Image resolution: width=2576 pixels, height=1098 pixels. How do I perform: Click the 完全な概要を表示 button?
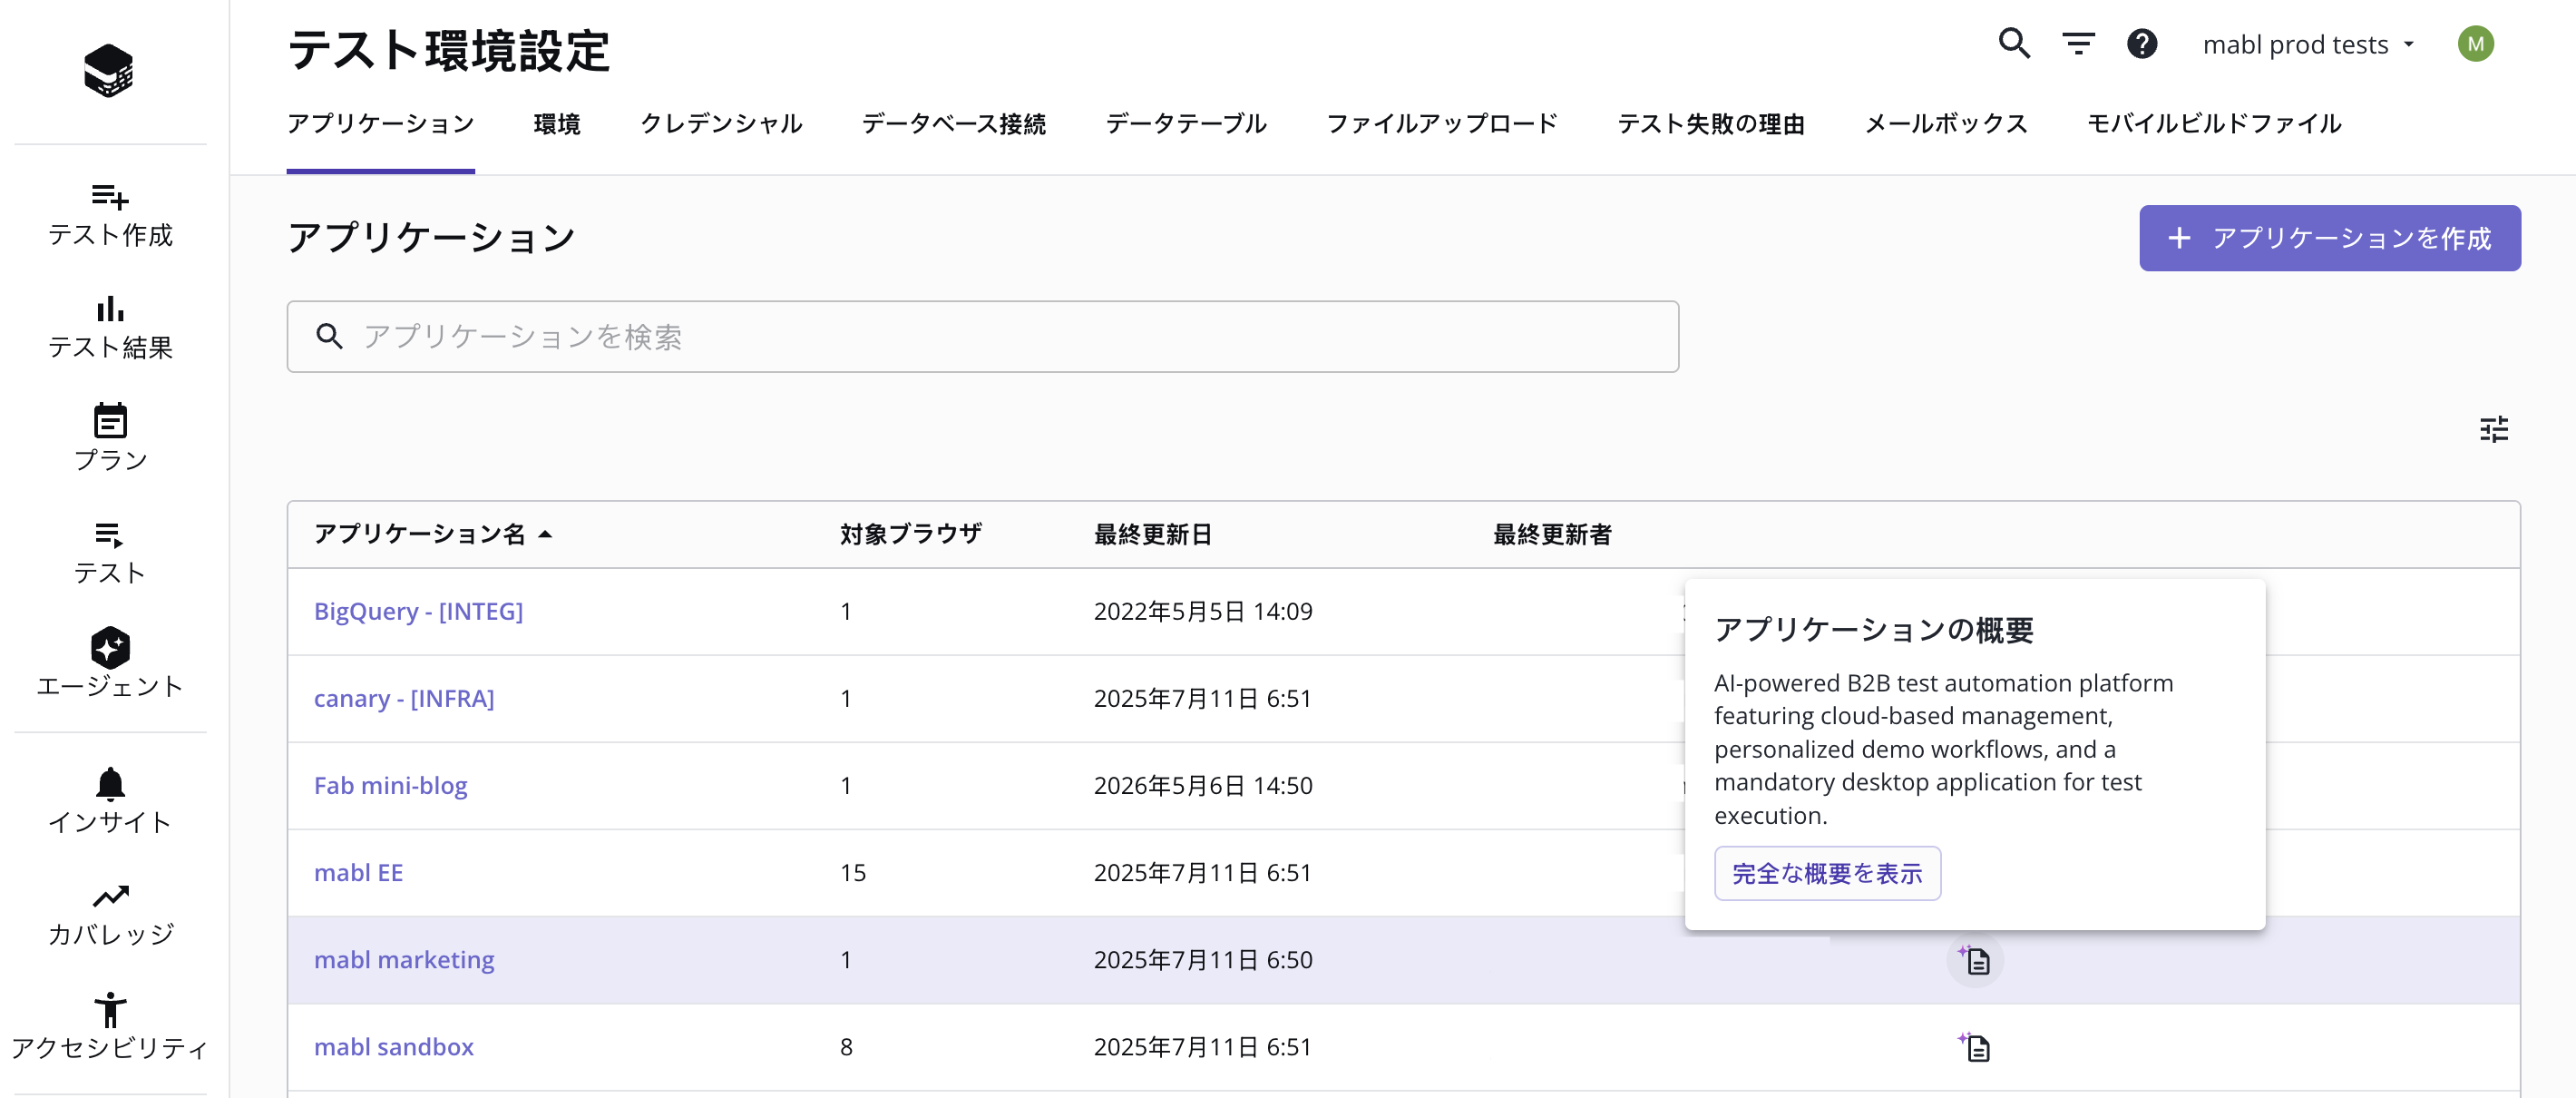1827,873
